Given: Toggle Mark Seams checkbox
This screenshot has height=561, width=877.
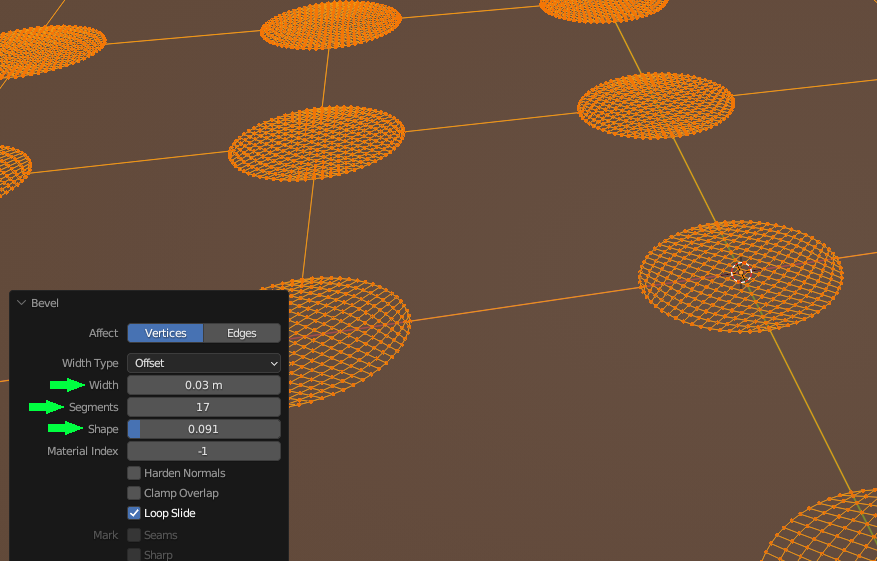Looking at the screenshot, I should pyautogui.click(x=134, y=535).
